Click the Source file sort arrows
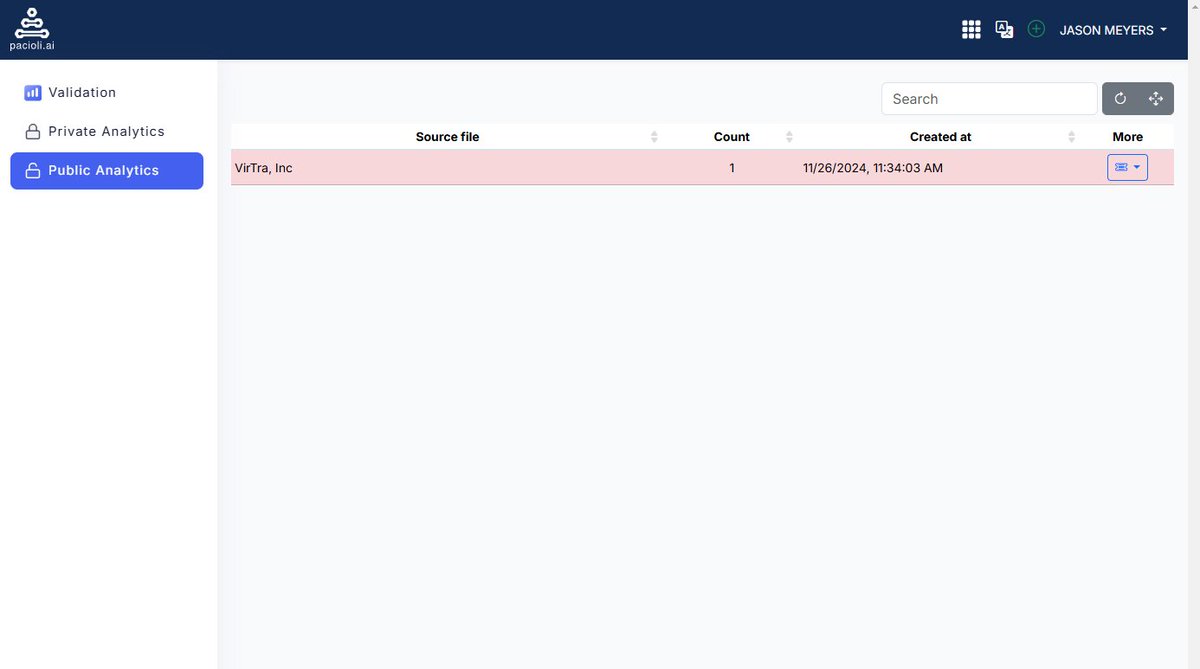This screenshot has height=669, width=1200. pyautogui.click(x=654, y=137)
